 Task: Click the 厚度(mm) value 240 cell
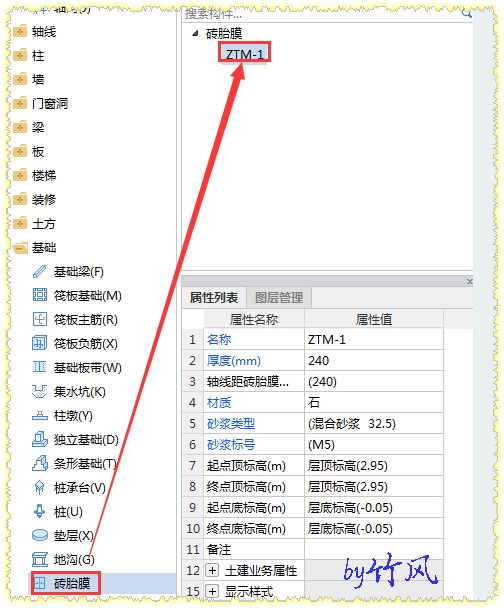[x=374, y=361]
